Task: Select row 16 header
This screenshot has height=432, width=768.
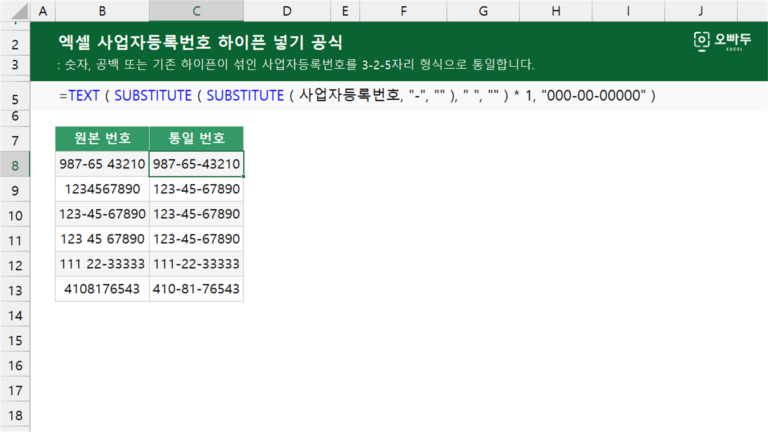Action: click(x=15, y=365)
